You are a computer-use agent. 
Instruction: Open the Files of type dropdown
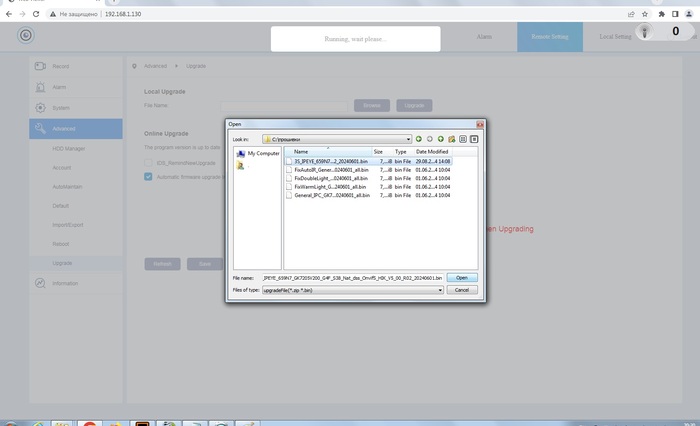pyautogui.click(x=439, y=289)
